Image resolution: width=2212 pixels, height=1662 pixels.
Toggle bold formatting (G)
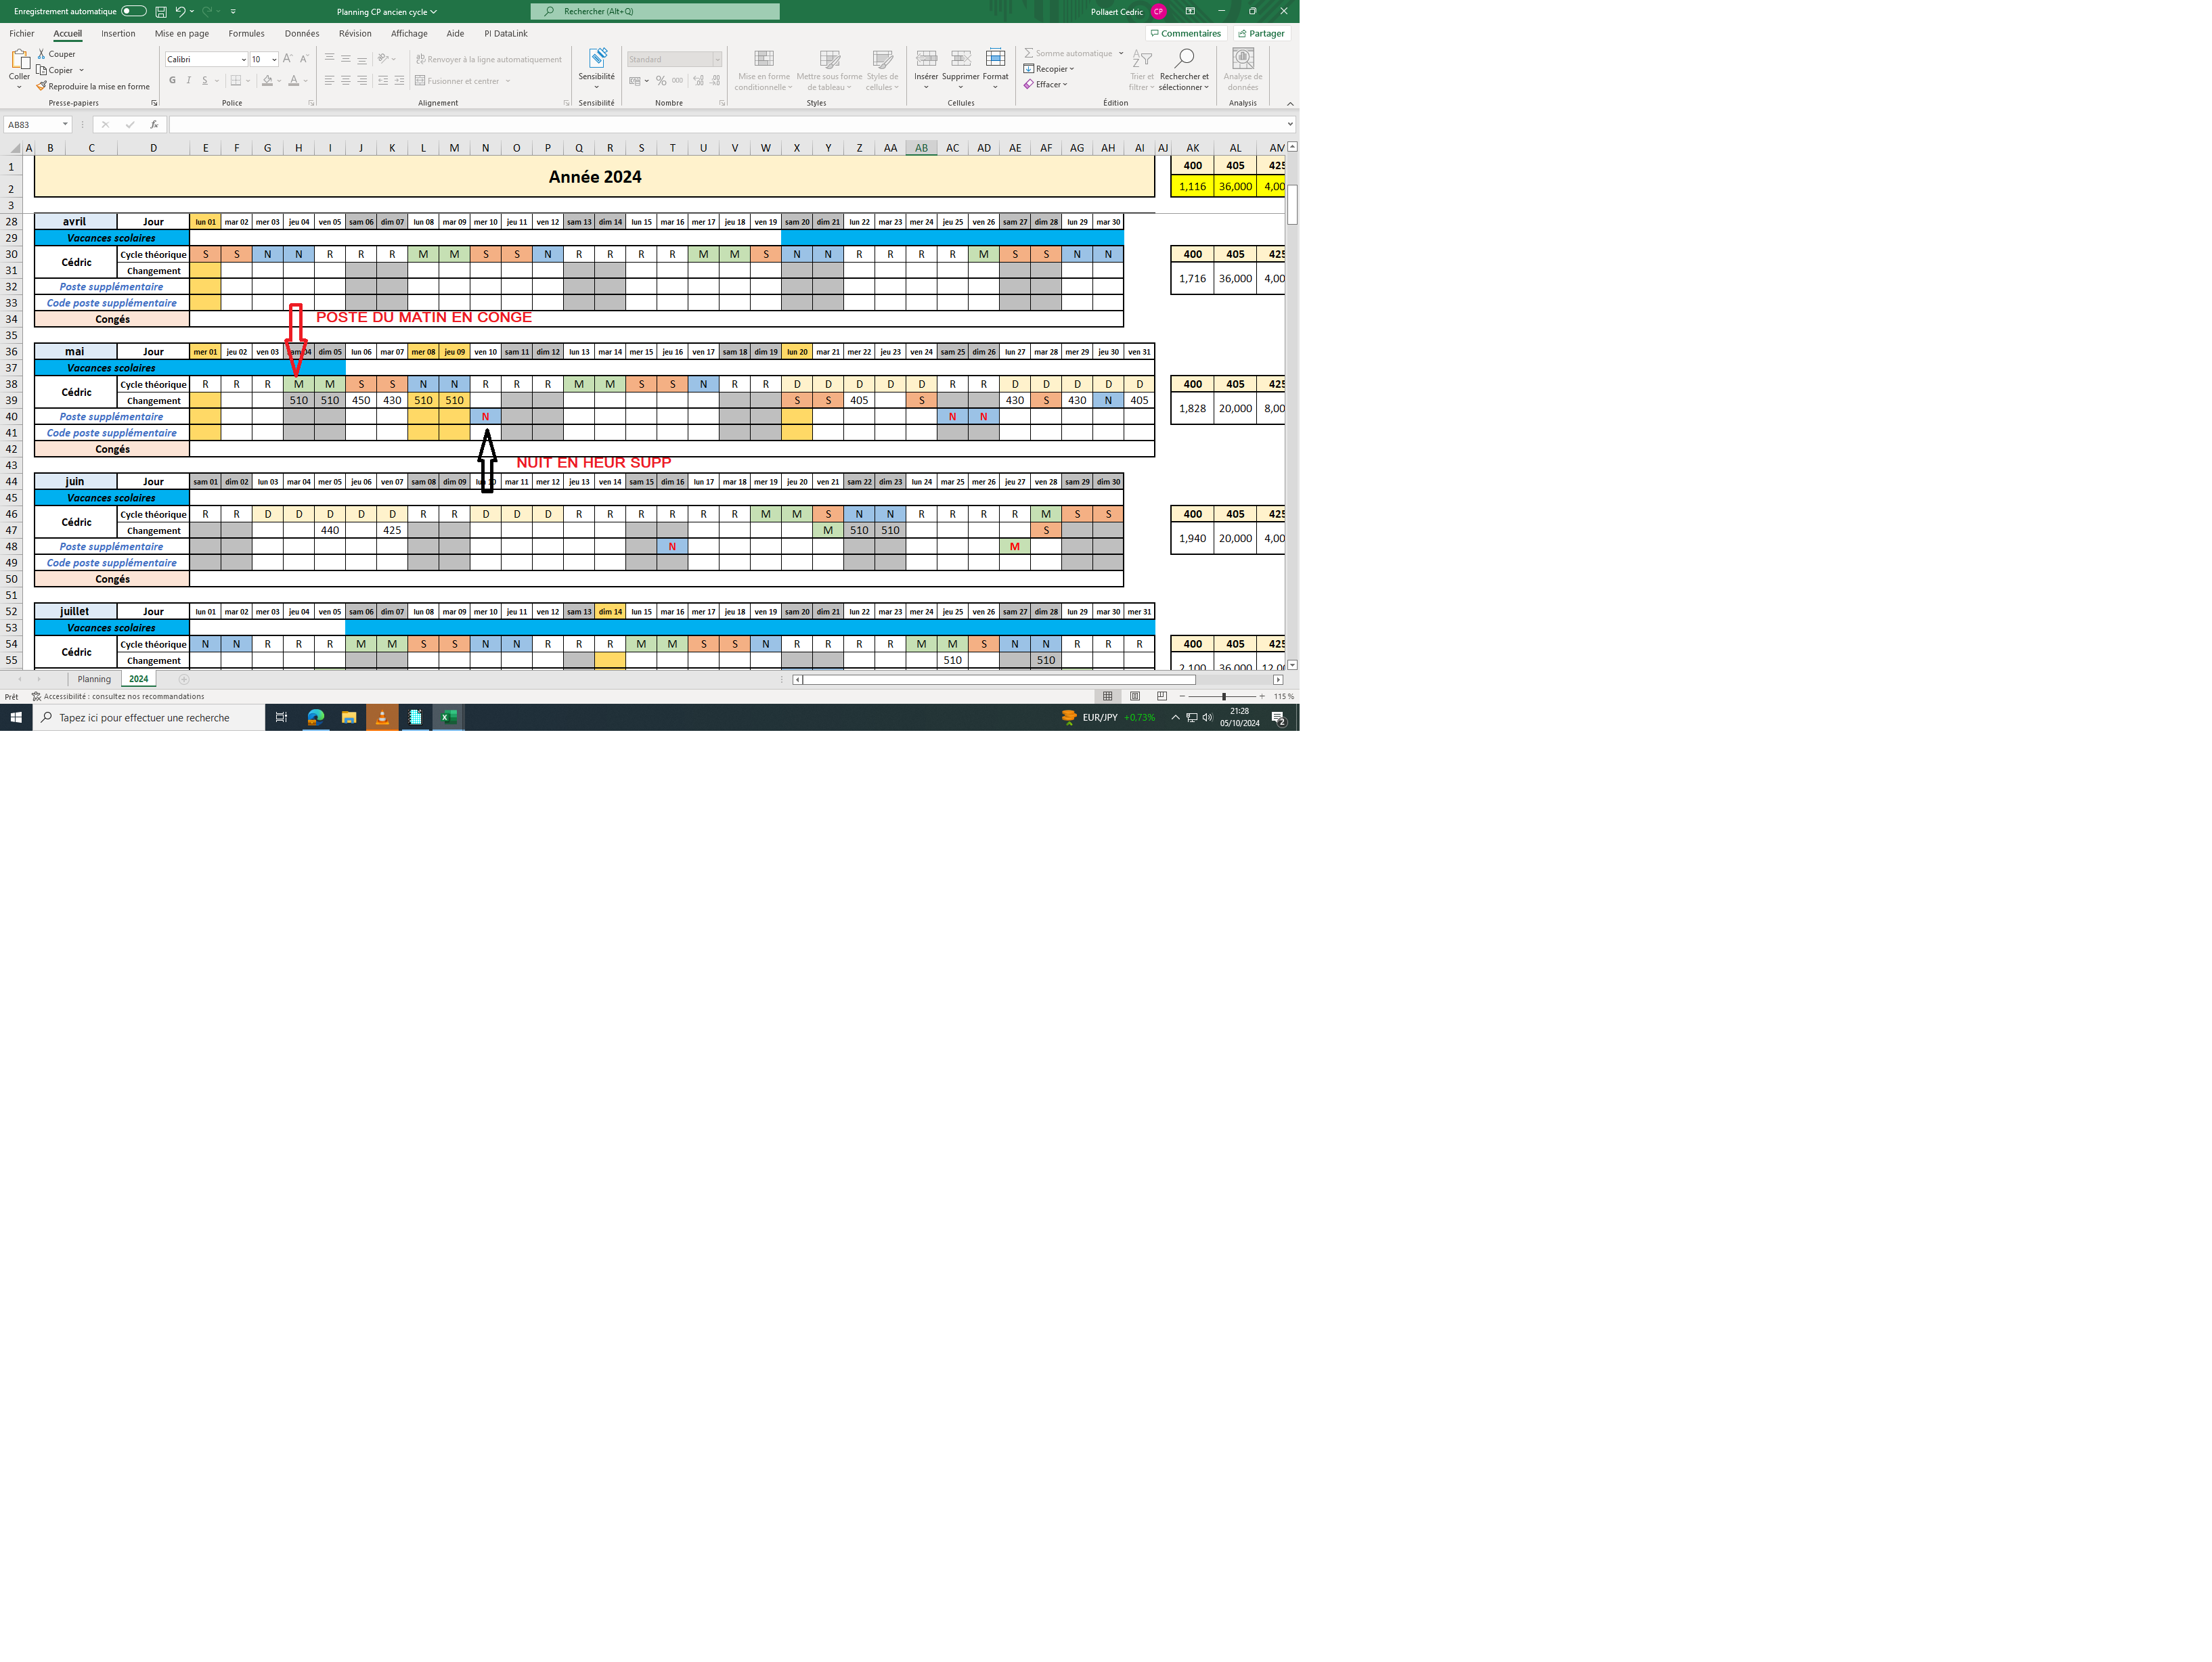[x=172, y=81]
